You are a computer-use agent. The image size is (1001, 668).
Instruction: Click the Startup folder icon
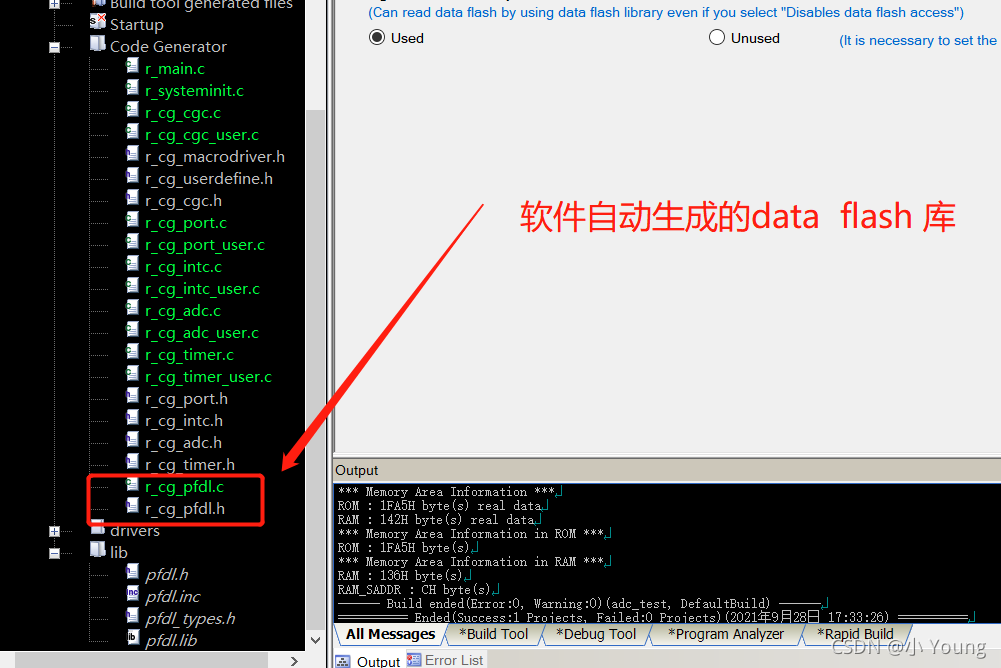click(98, 22)
